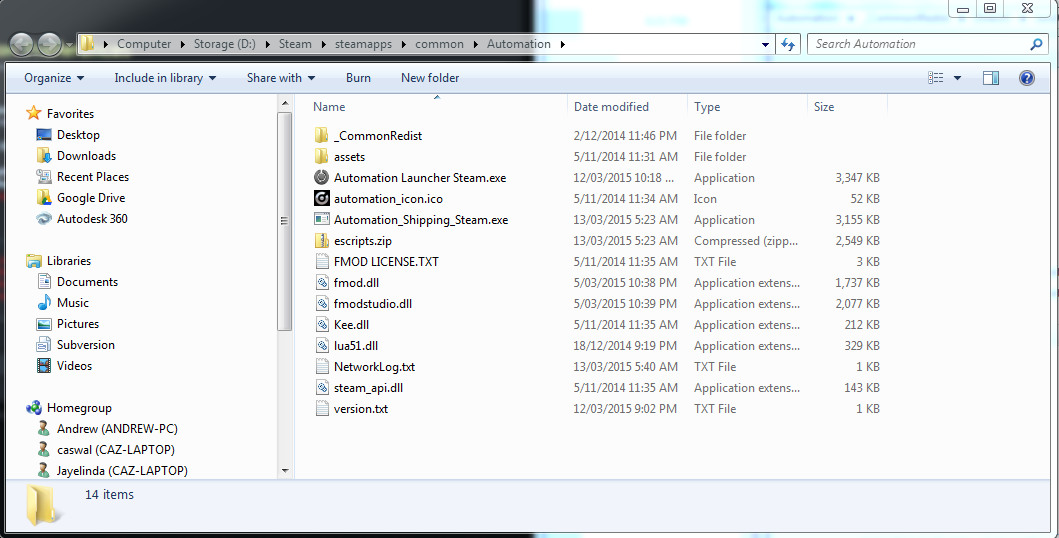
Task: Open the Documents library
Action: (x=78, y=281)
